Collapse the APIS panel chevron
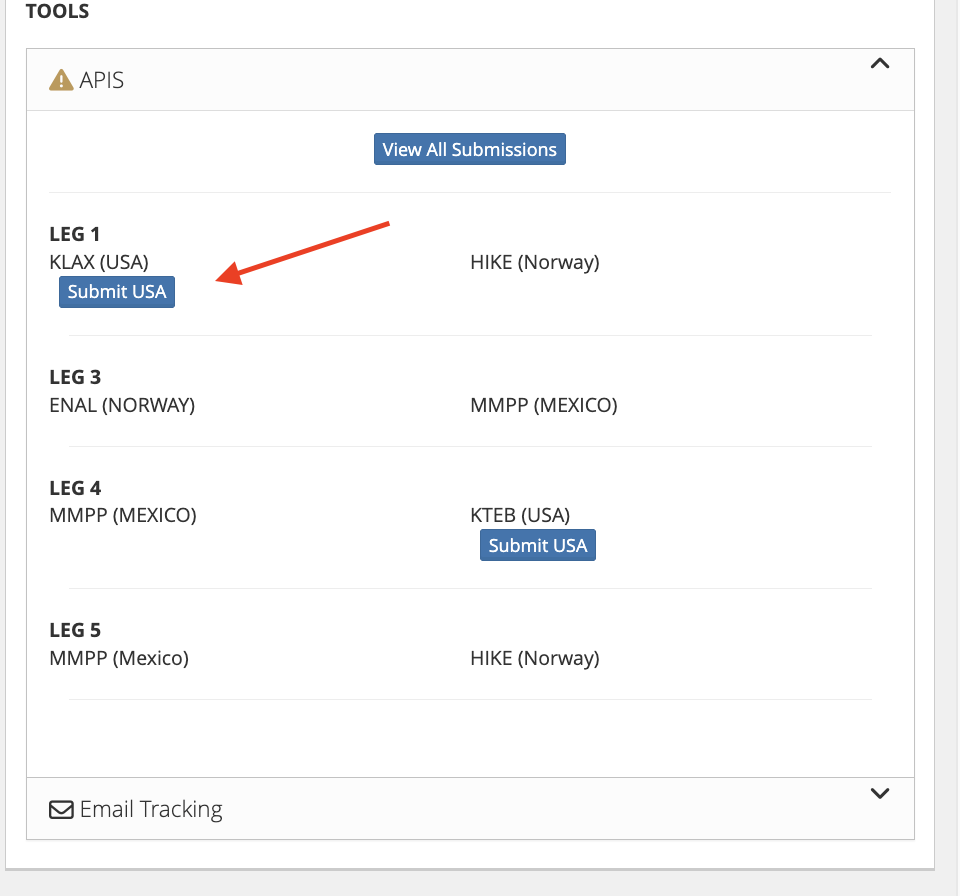960x896 pixels. [880, 64]
